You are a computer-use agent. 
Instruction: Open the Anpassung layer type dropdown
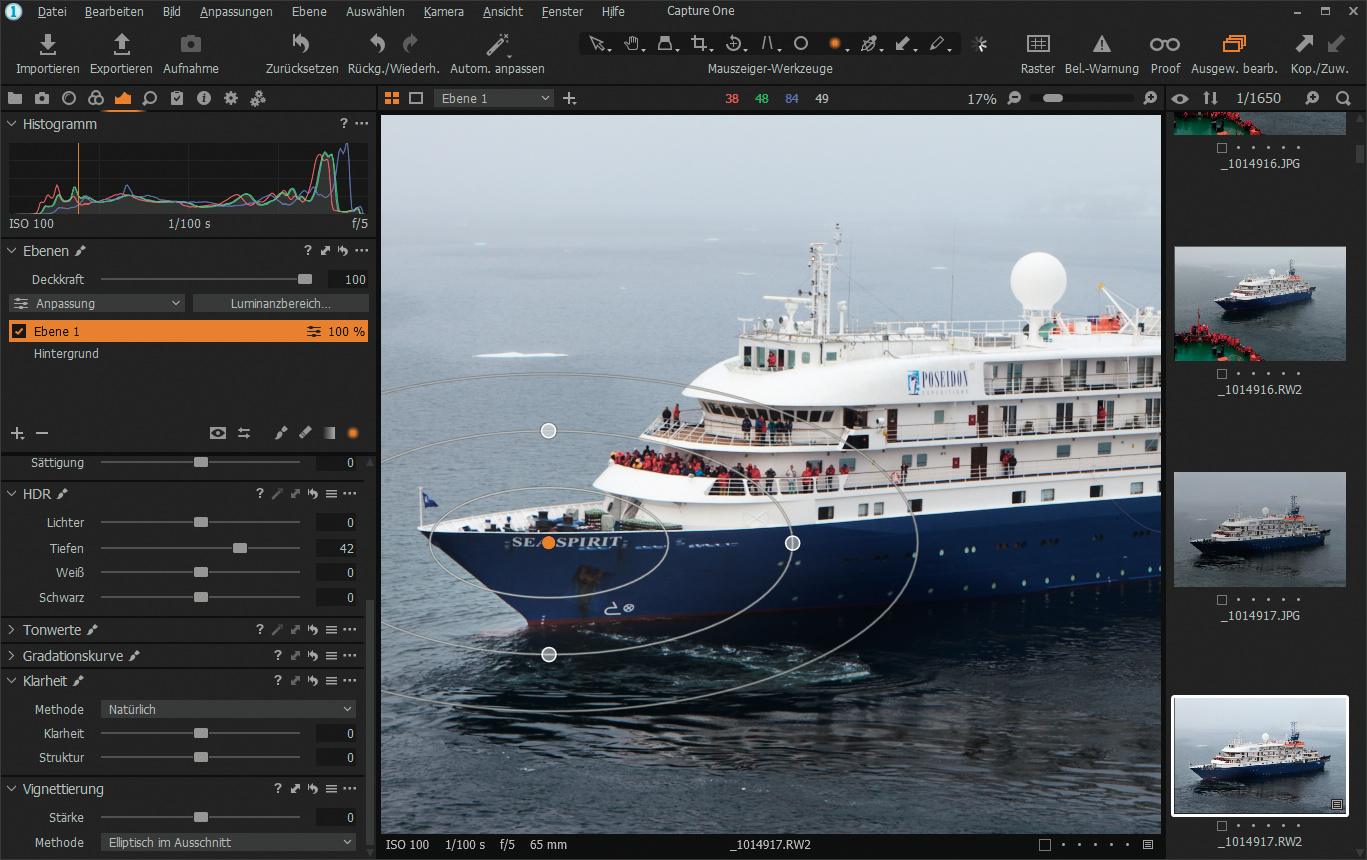pyautogui.click(x=97, y=303)
